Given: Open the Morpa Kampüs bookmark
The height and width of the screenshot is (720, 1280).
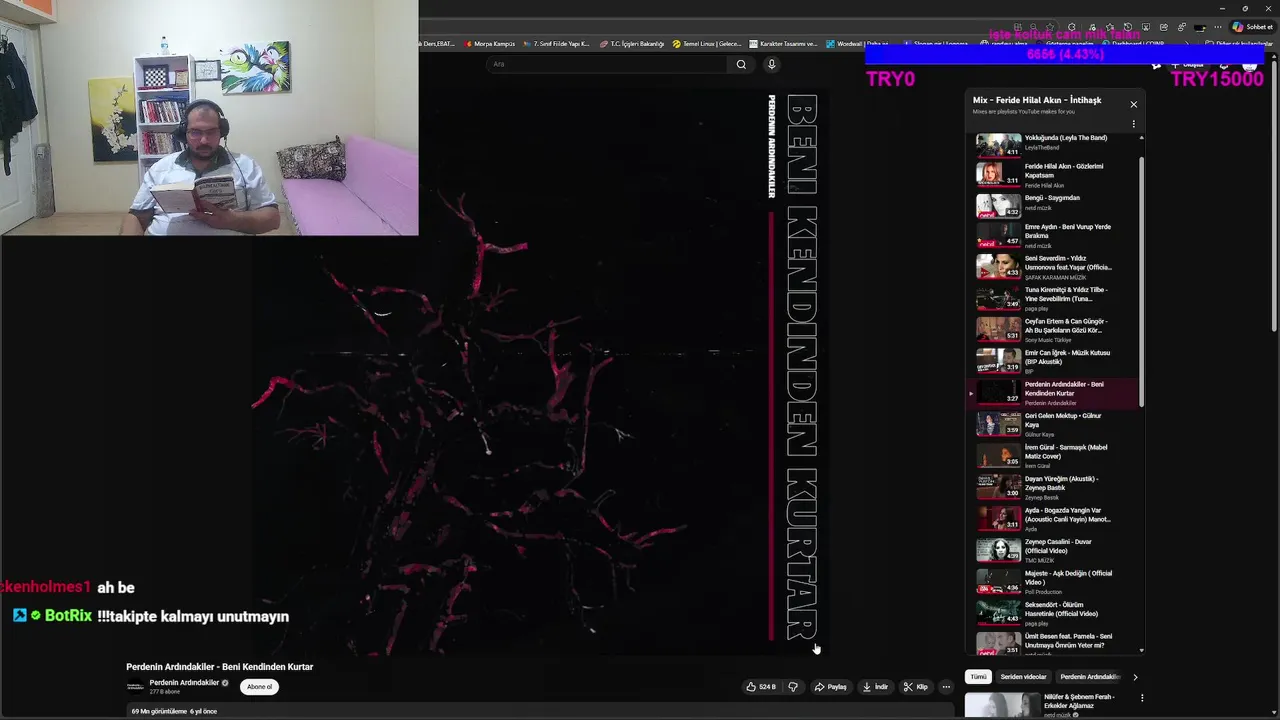Looking at the screenshot, I should tap(490, 44).
